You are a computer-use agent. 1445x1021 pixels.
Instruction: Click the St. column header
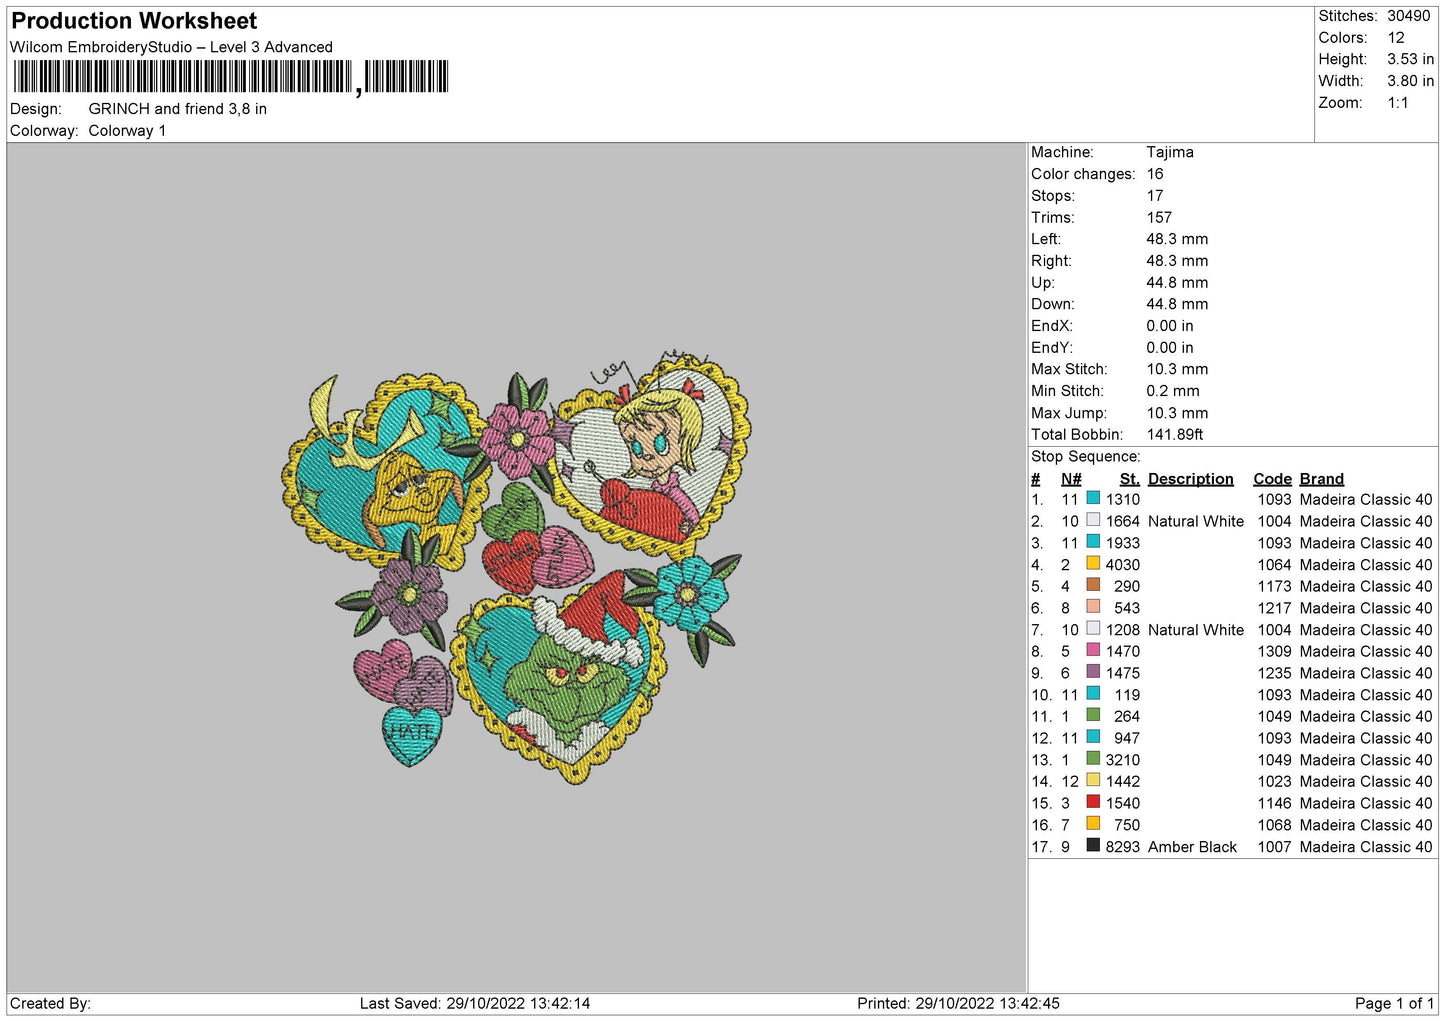pos(1129,479)
